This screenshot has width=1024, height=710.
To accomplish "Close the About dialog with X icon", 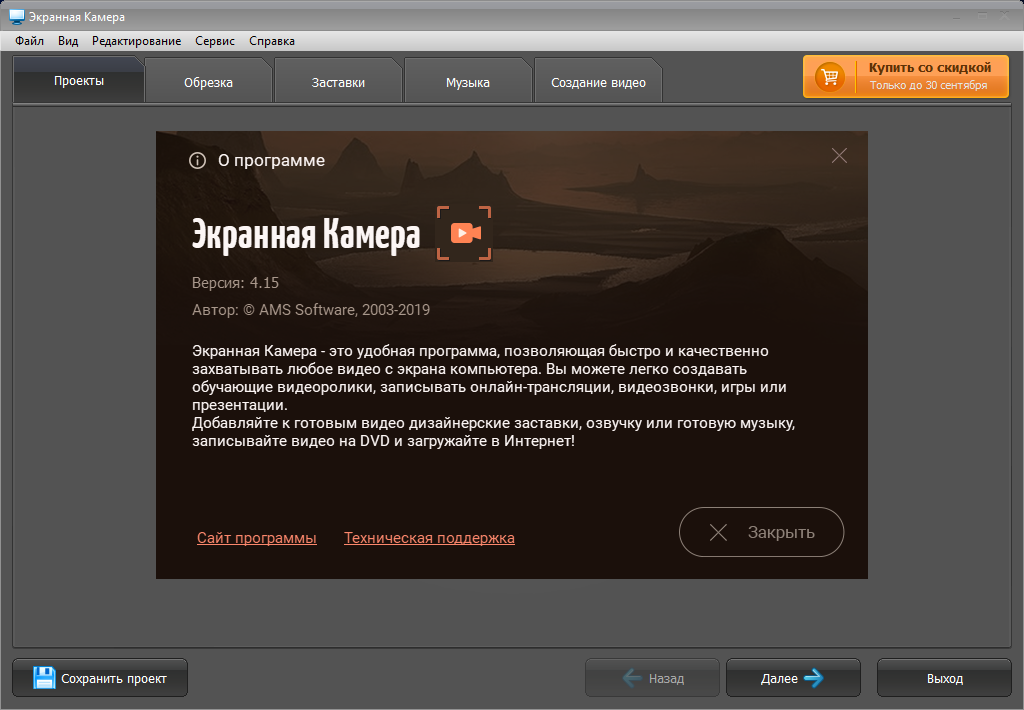I will tap(839, 155).
